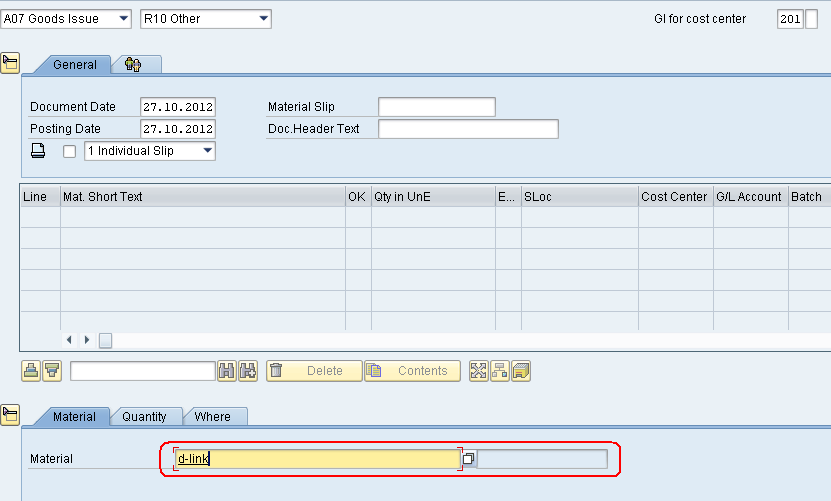Expand the A07 Goods Issue dropdown

click(66, 19)
